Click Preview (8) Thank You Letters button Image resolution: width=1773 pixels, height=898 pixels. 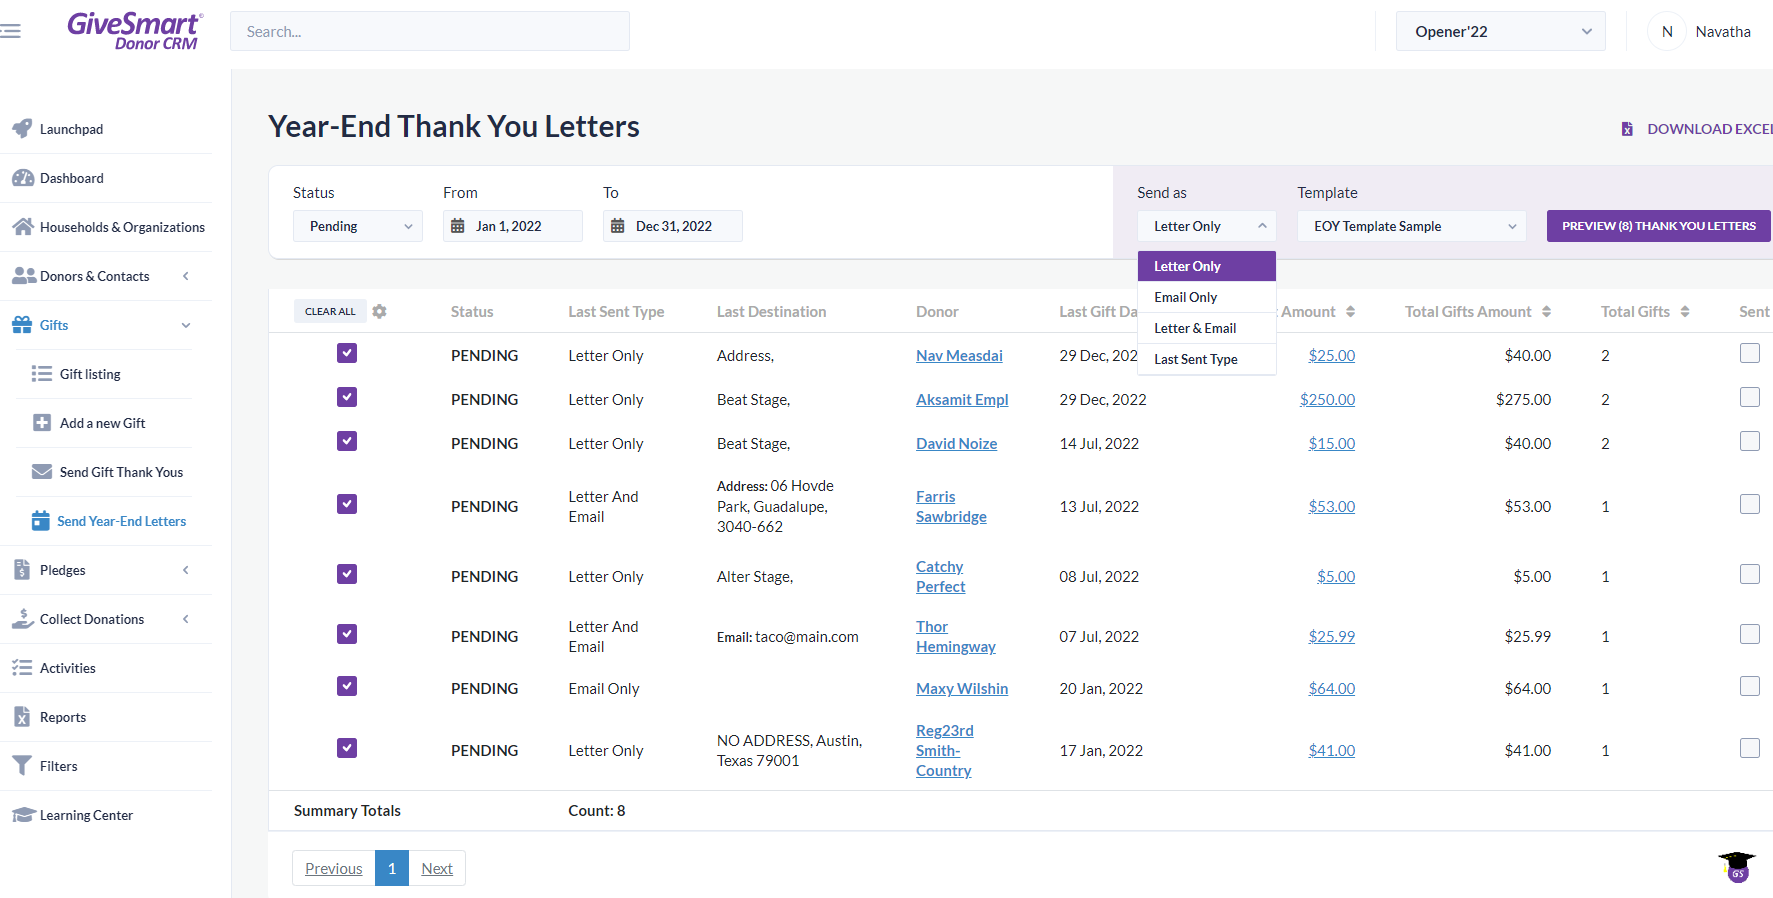(x=1659, y=226)
